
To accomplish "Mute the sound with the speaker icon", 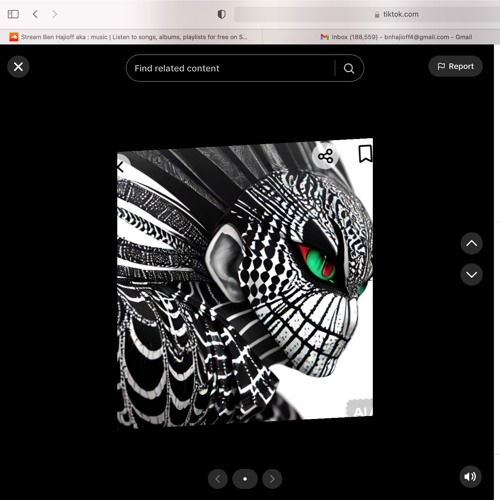I will (470, 477).
